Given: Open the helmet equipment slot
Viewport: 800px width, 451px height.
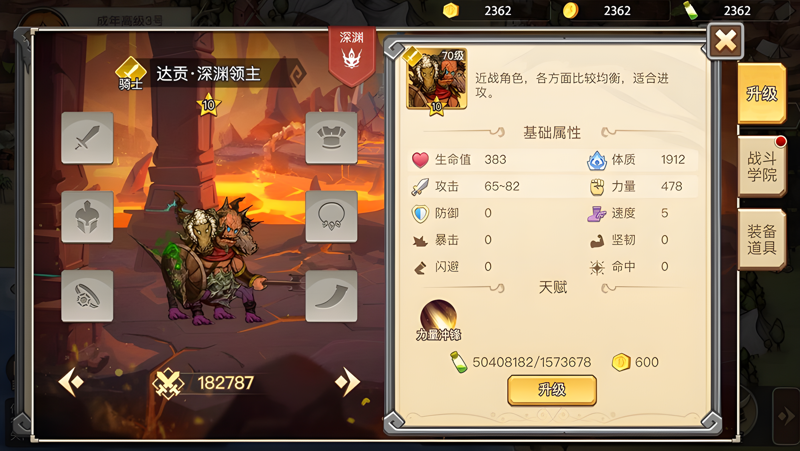Looking at the screenshot, I should pos(87,217).
